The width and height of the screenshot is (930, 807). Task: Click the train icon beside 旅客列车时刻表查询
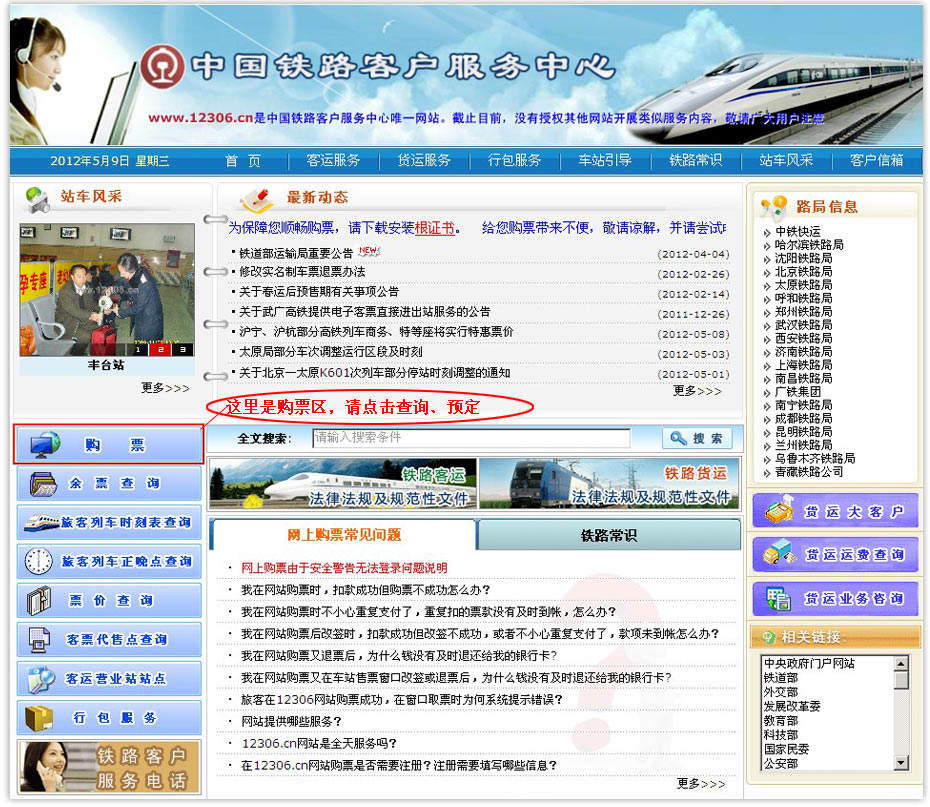pyautogui.click(x=42, y=522)
